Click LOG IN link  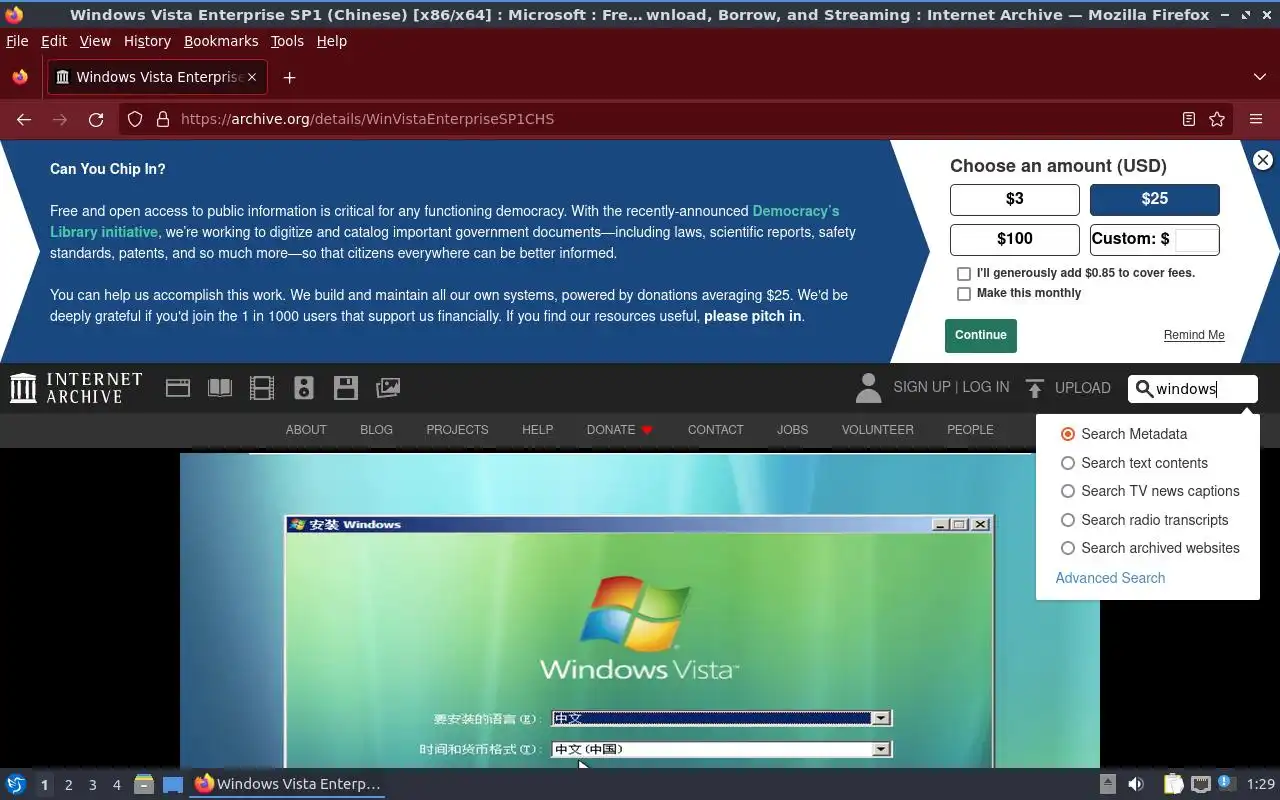[x=986, y=387]
